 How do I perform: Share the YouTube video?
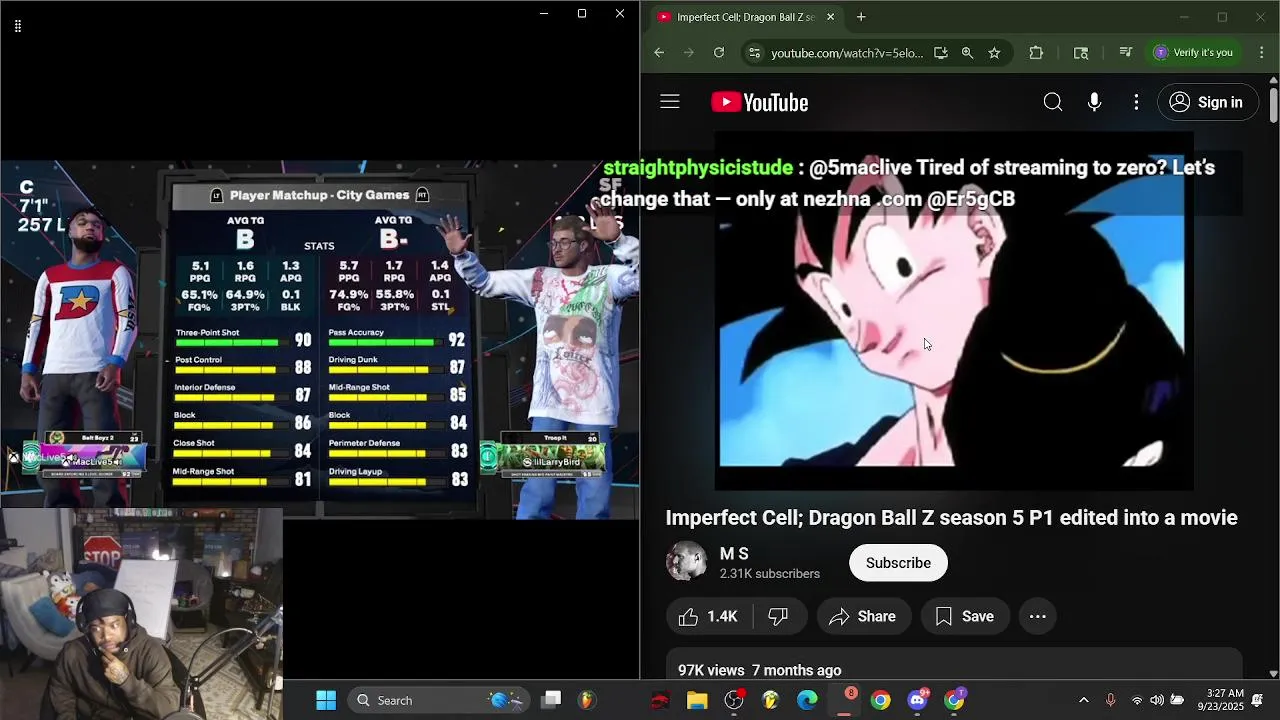[862, 617]
